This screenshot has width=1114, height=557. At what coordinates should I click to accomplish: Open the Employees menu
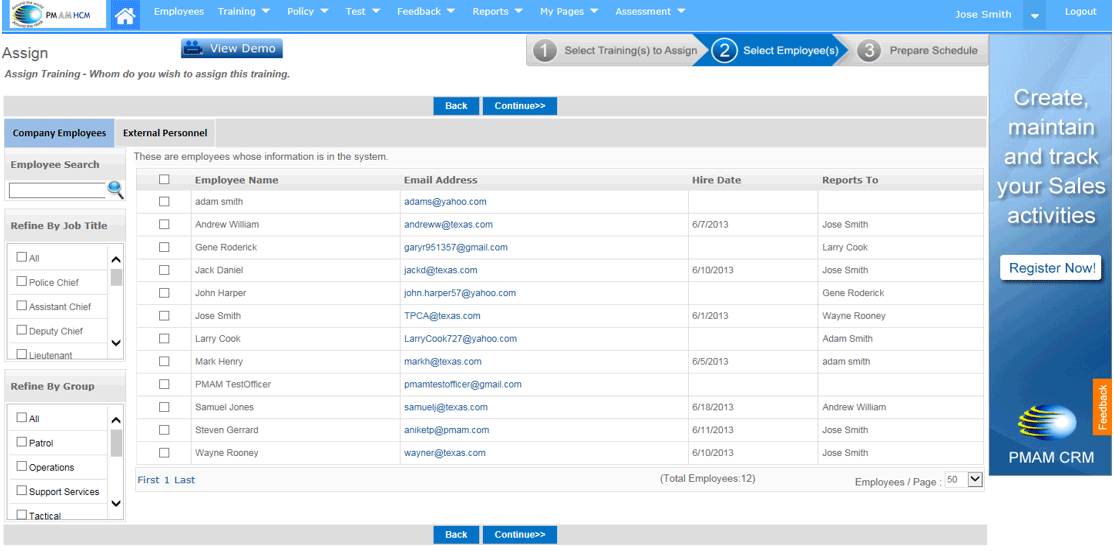point(179,11)
